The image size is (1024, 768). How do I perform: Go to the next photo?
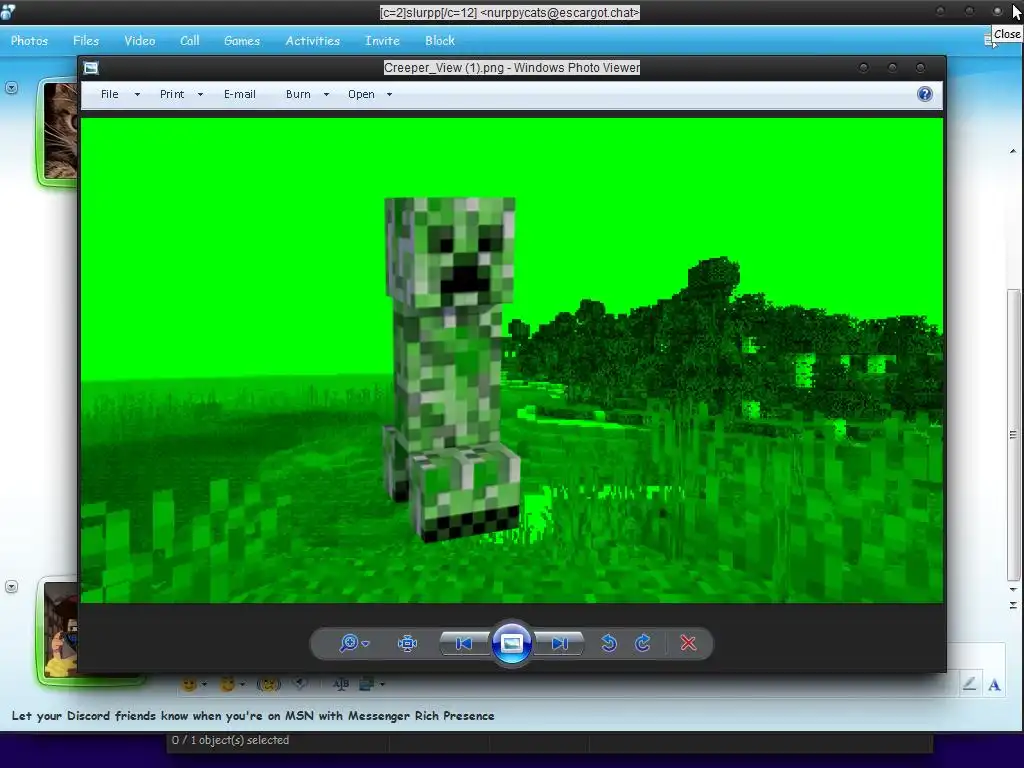(560, 644)
